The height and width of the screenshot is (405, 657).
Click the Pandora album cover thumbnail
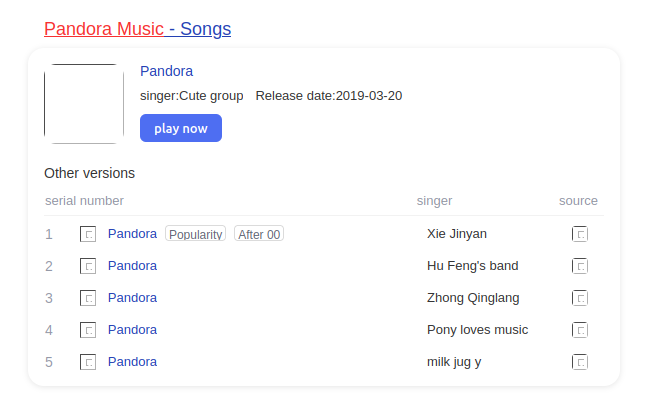(84, 104)
